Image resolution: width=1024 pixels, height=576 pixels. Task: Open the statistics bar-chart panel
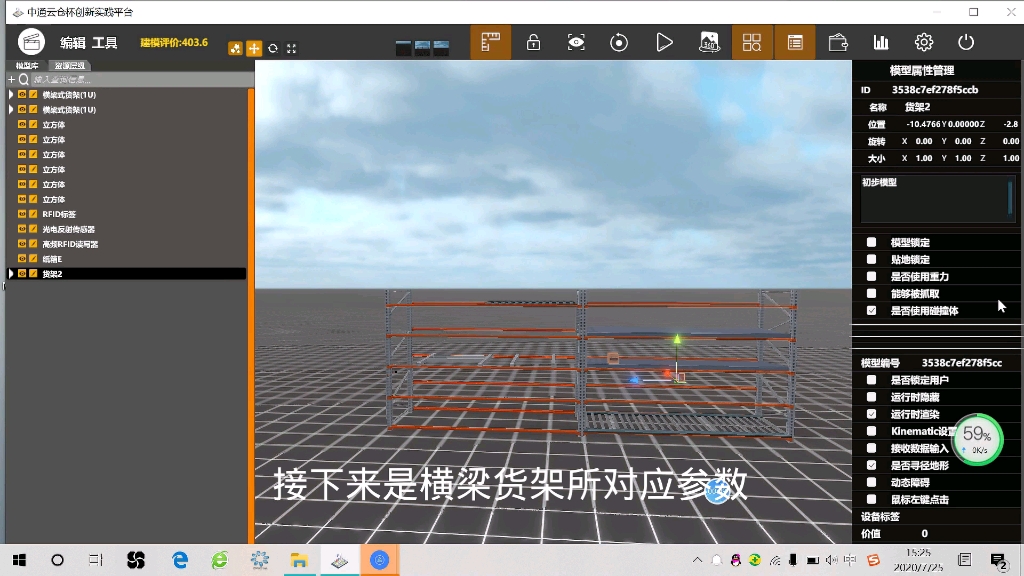(x=881, y=42)
